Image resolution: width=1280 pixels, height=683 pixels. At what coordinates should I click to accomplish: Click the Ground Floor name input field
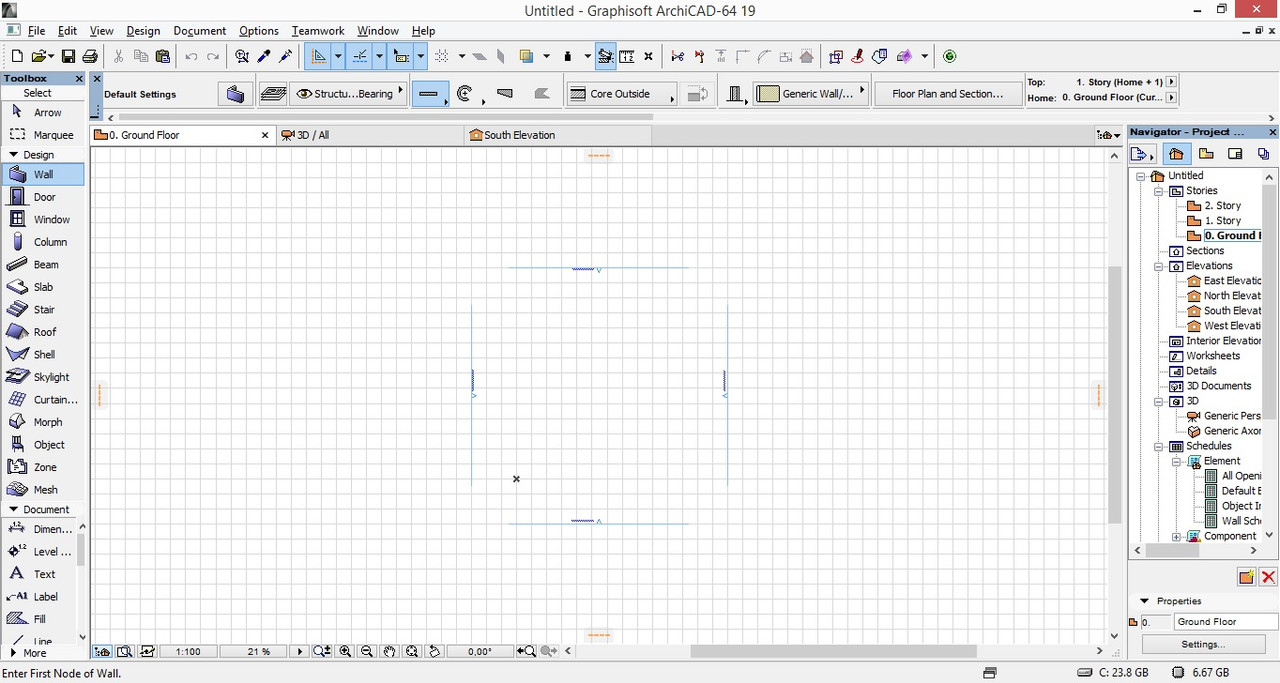pos(1225,622)
